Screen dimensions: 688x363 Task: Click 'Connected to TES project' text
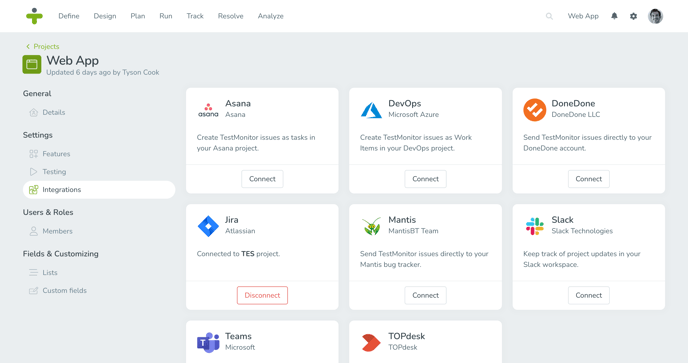tap(238, 254)
